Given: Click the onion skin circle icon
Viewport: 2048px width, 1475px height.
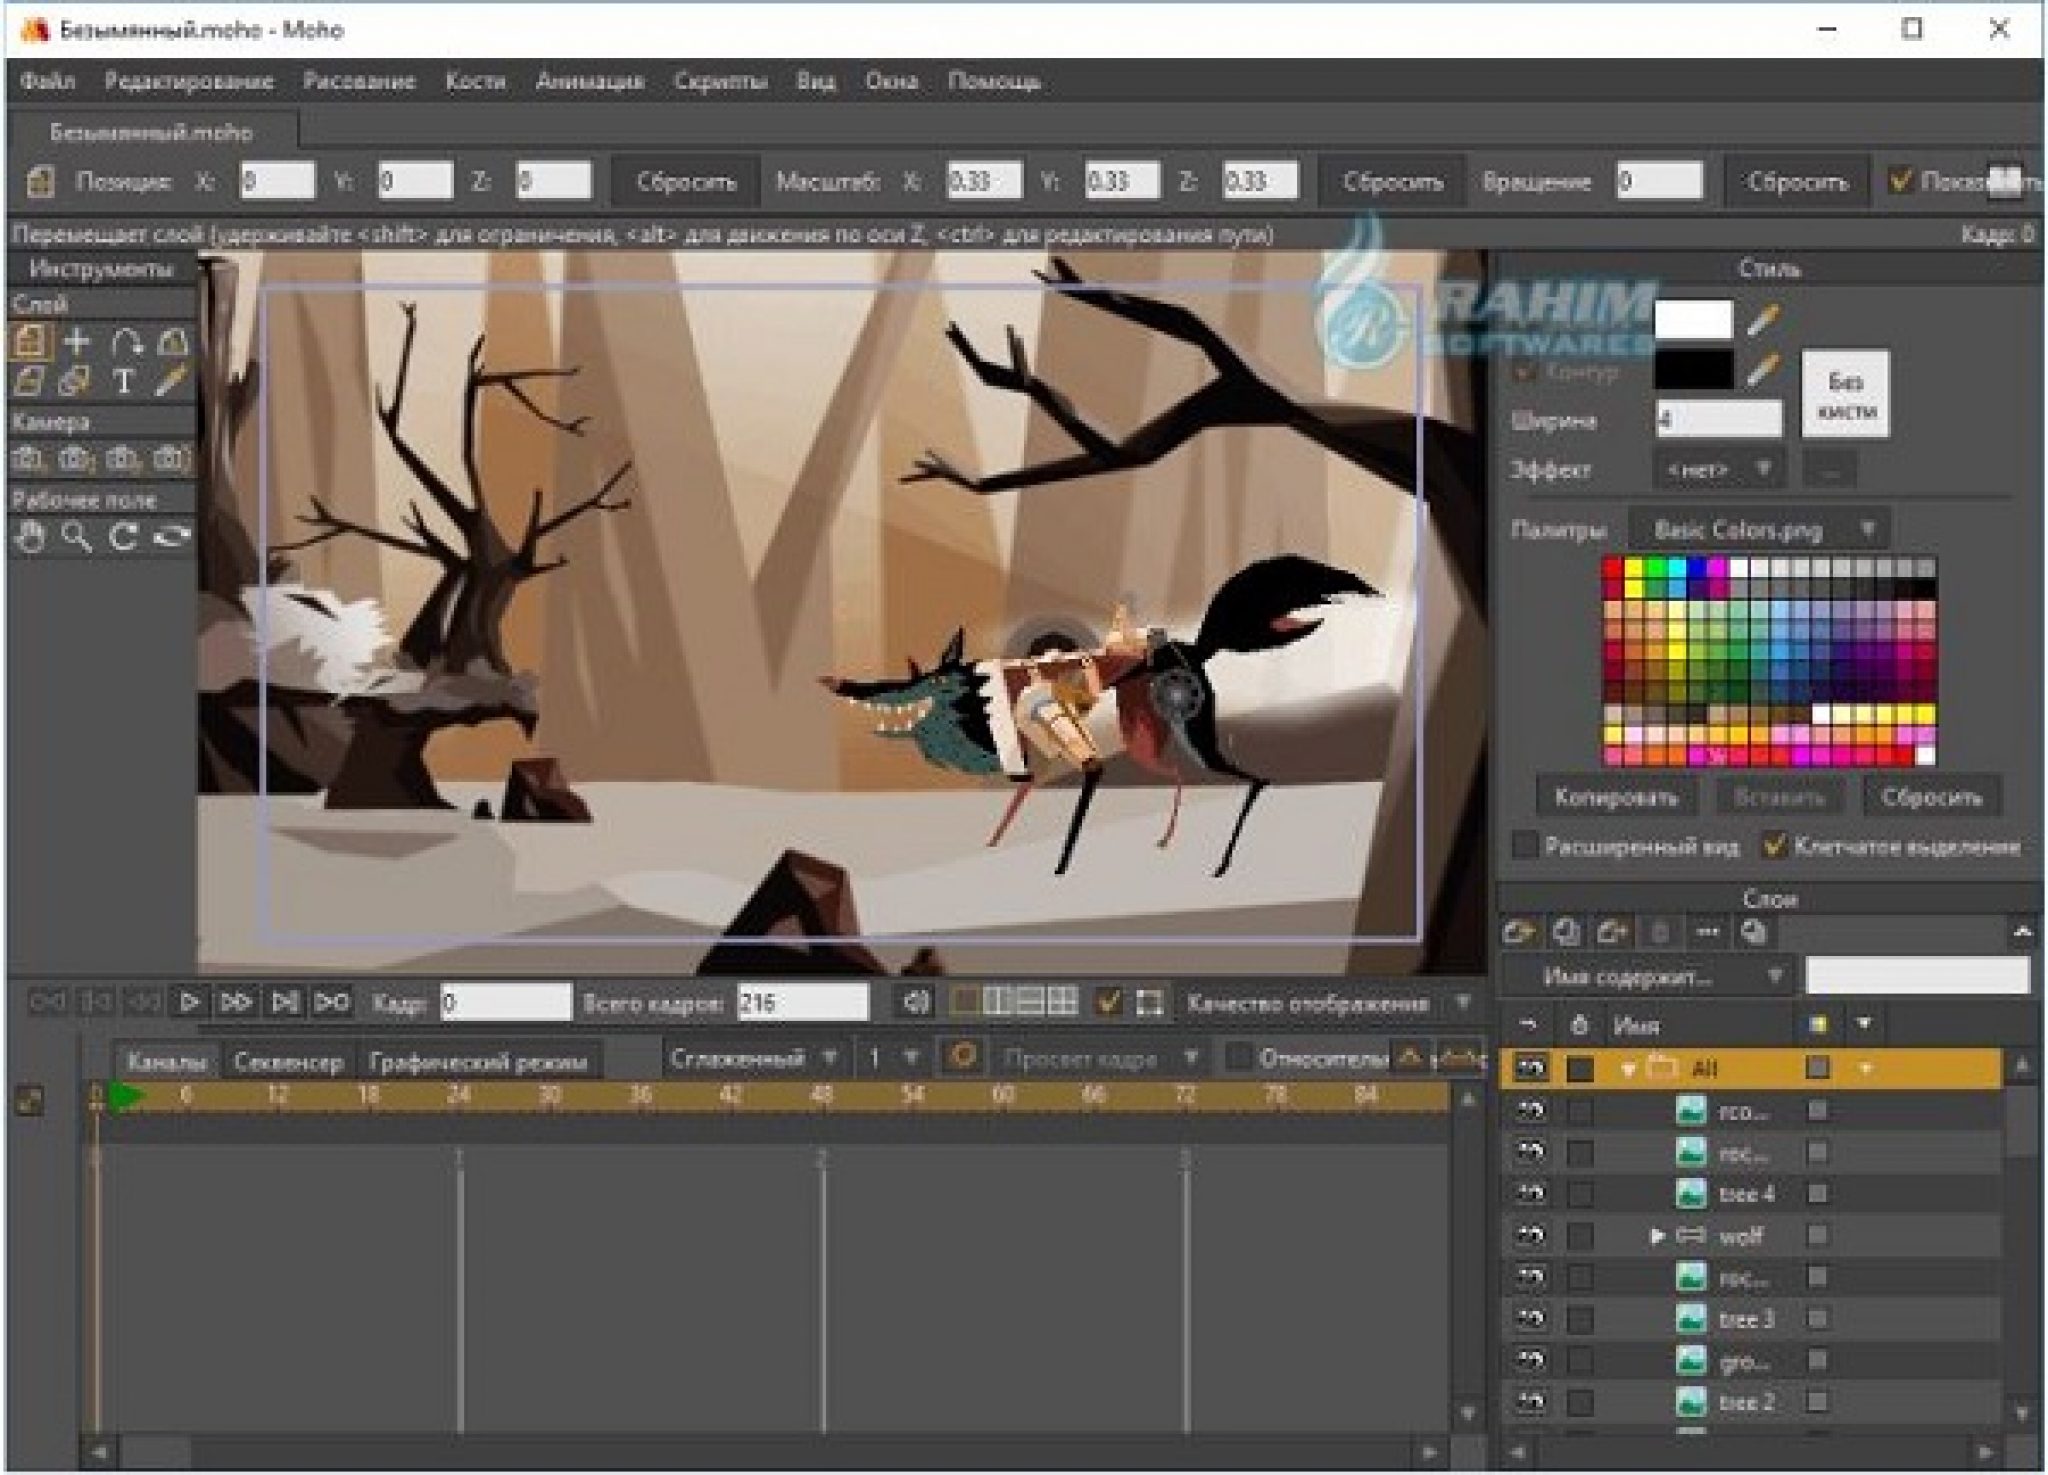Looking at the screenshot, I should (x=963, y=1058).
